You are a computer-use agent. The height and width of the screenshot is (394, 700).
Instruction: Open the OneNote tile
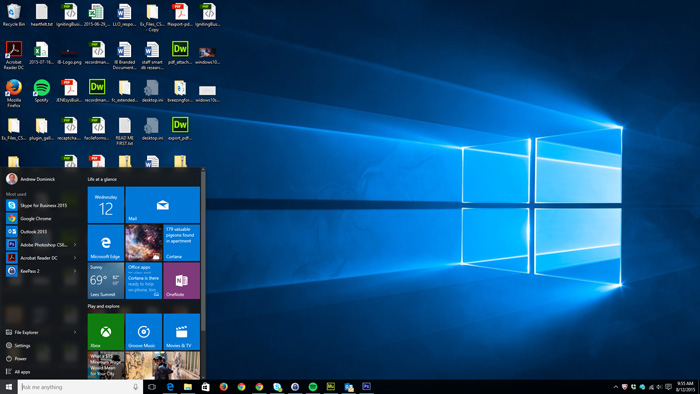(x=182, y=281)
